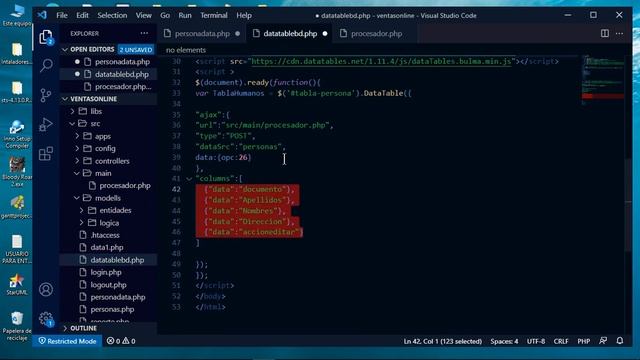Open Papelera de reciclaje desktop icon

17,326
